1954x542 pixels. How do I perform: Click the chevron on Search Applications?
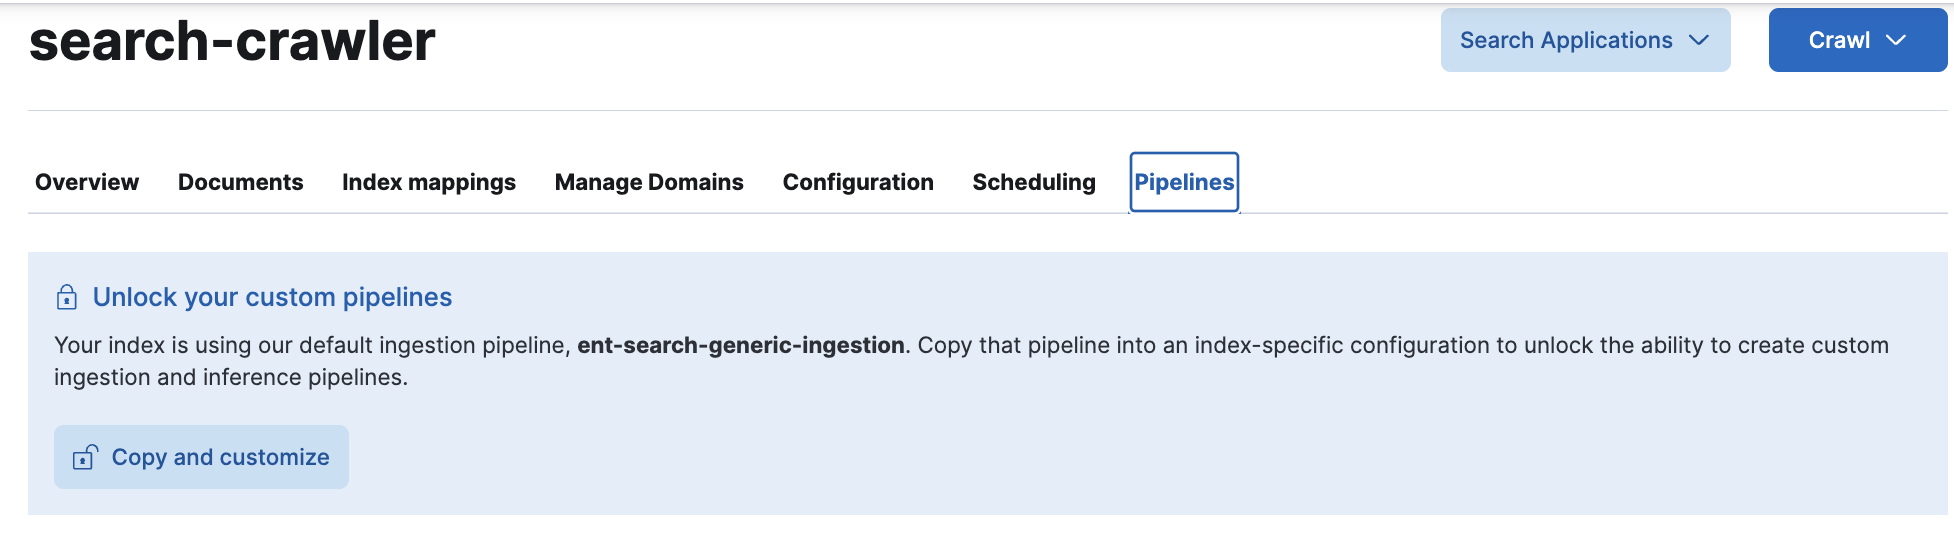1698,40
